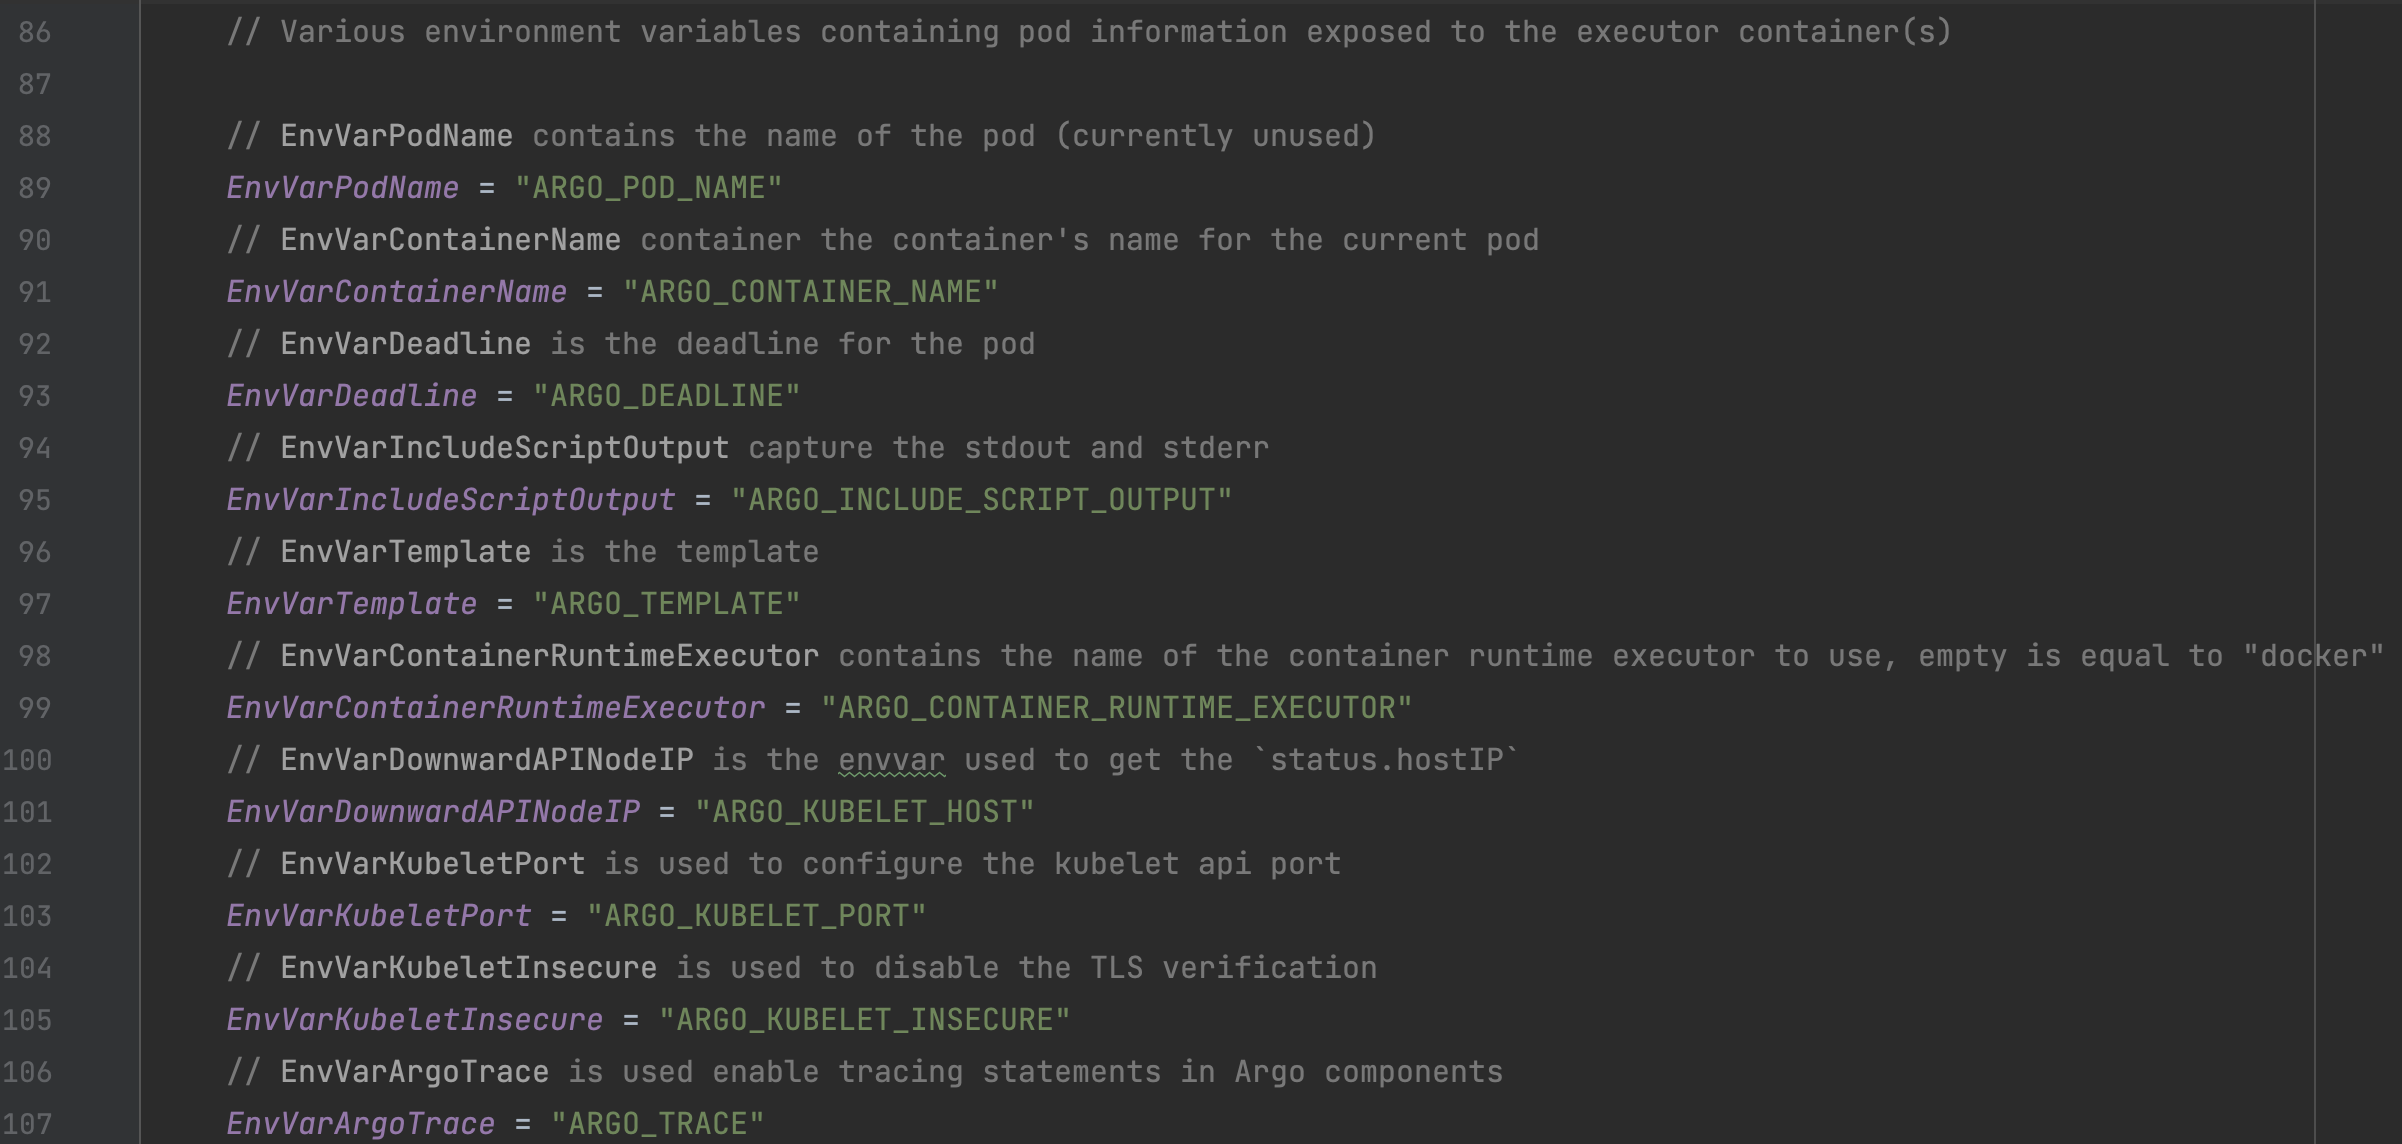Click the "ARGO_CONTAINER_RUNTIME_EXECUTOR" string
The width and height of the screenshot is (2402, 1144).
click(1116, 708)
